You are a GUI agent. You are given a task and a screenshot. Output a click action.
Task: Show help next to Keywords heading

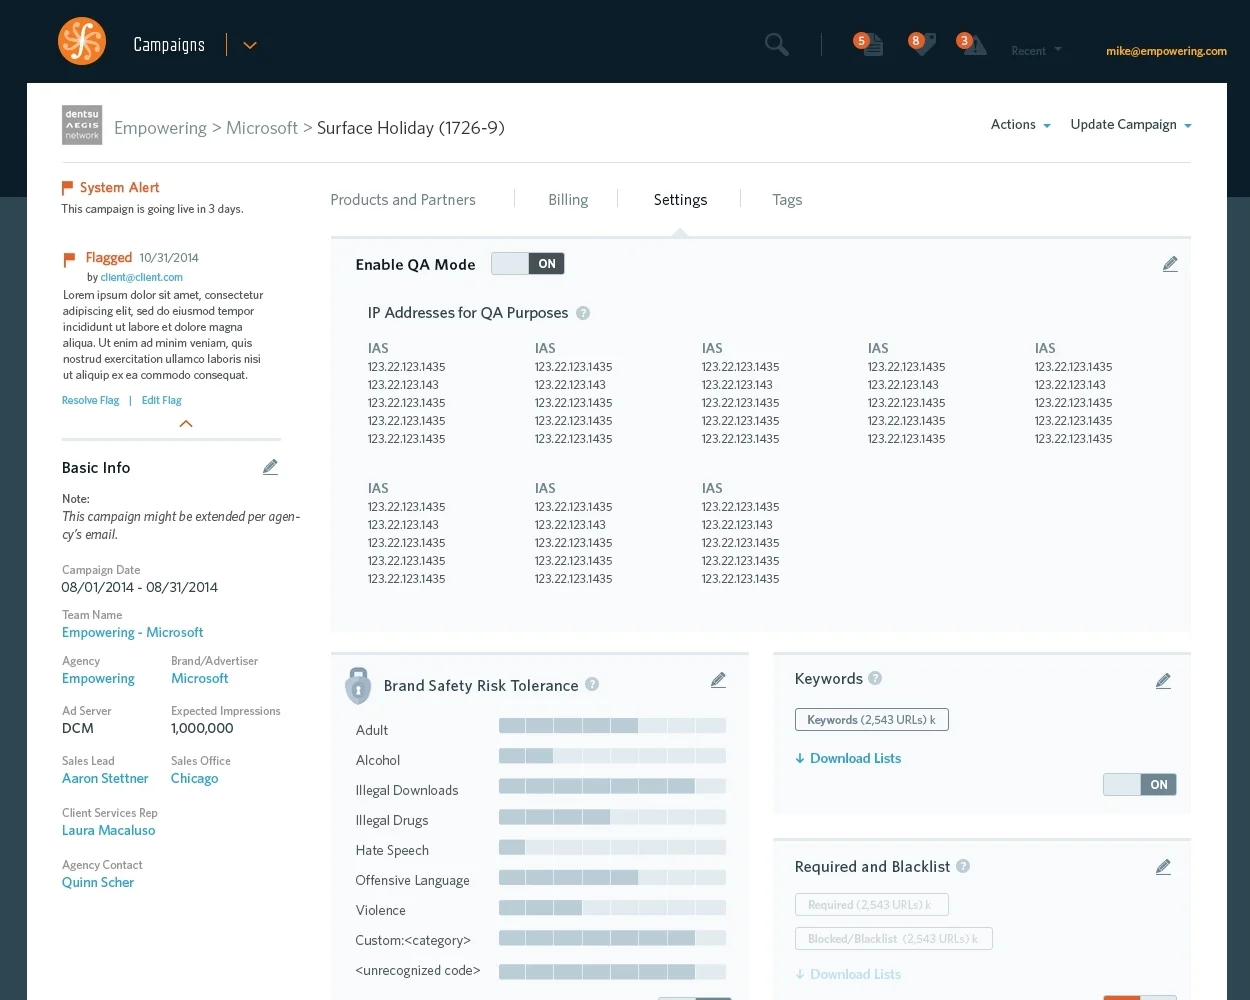(875, 678)
